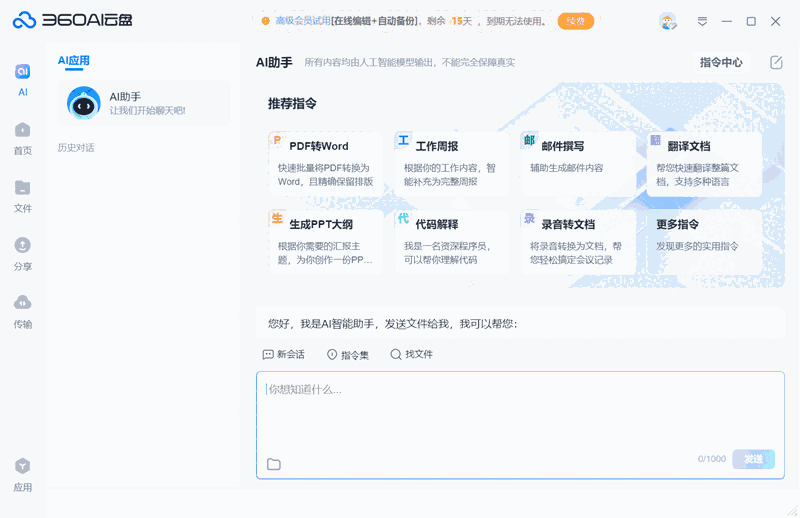Click the 续费 renew button
This screenshot has height=518, width=800.
[576, 21]
